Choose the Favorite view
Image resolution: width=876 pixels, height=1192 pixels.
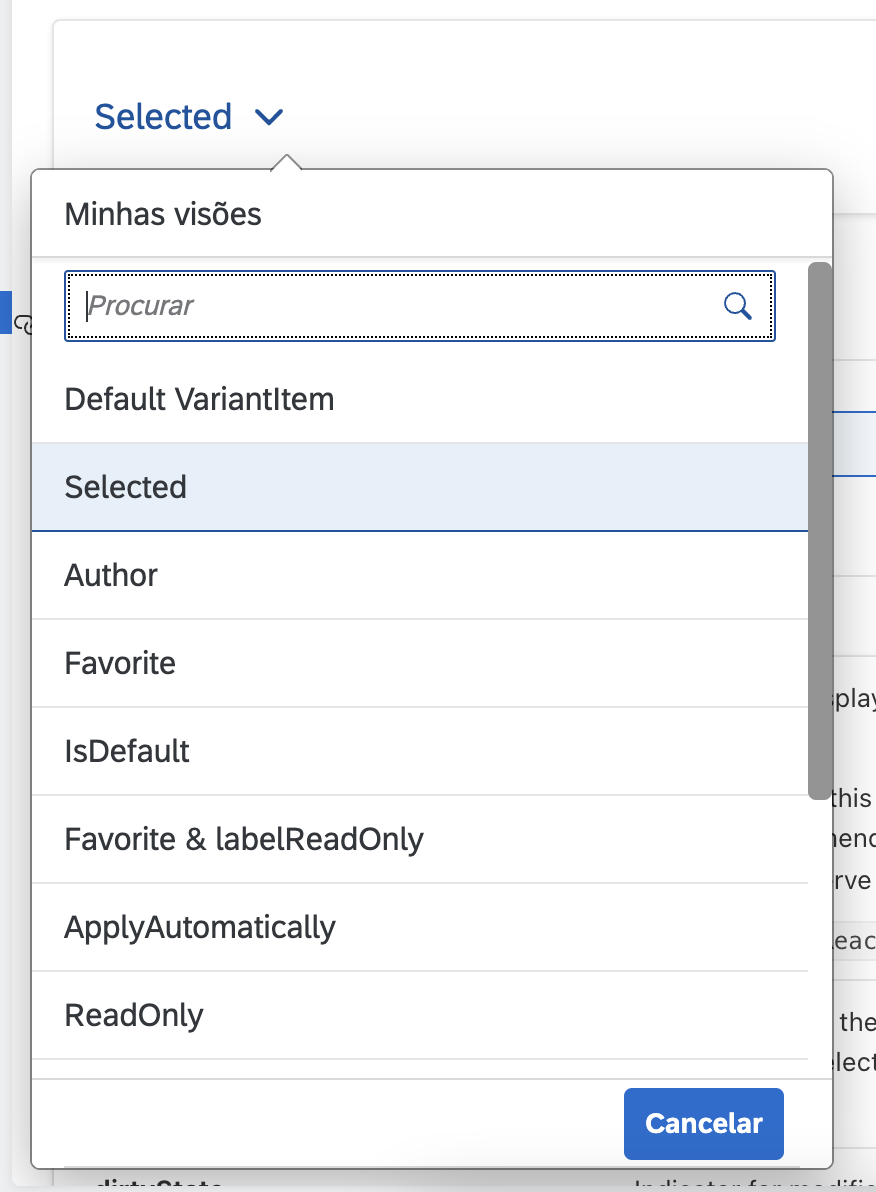click(119, 663)
